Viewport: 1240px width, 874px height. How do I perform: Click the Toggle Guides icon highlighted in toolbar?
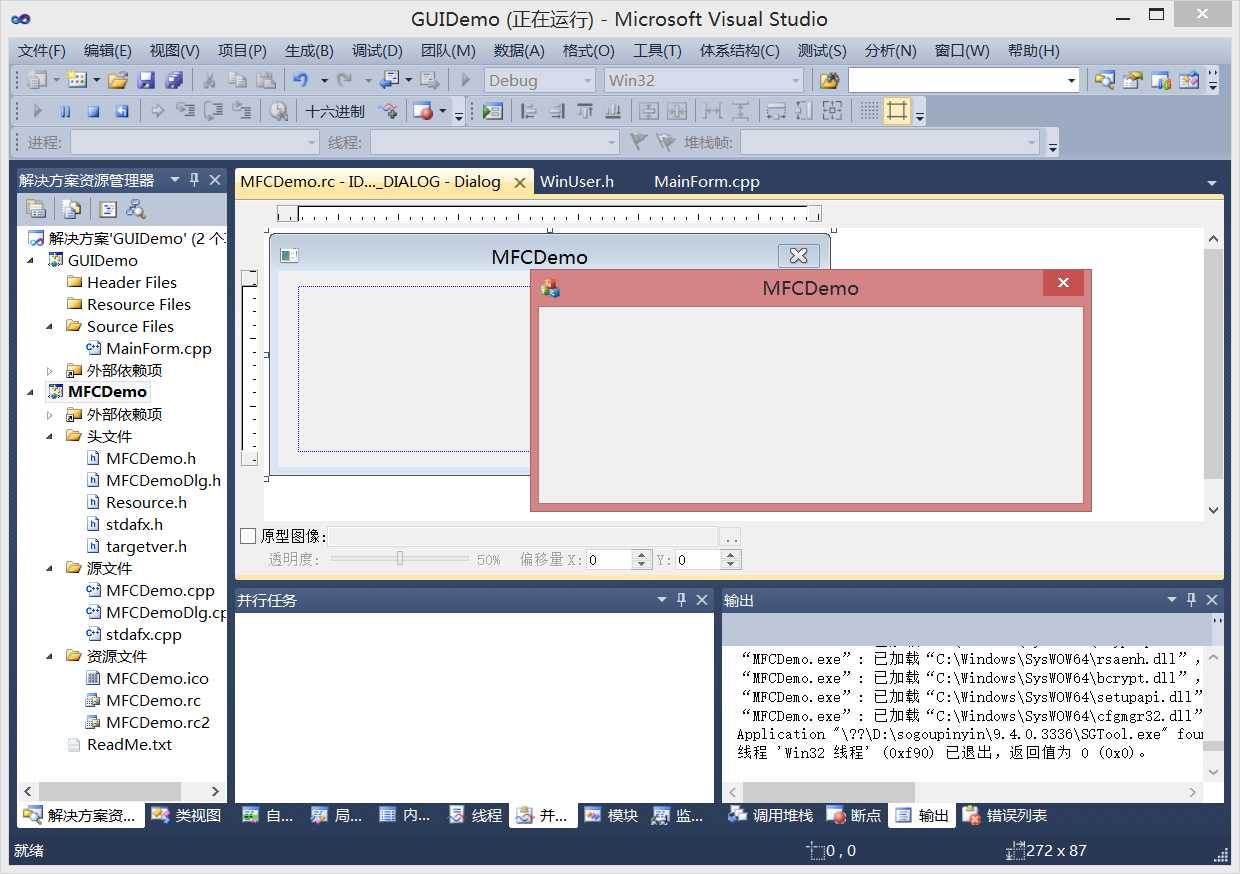click(x=897, y=112)
